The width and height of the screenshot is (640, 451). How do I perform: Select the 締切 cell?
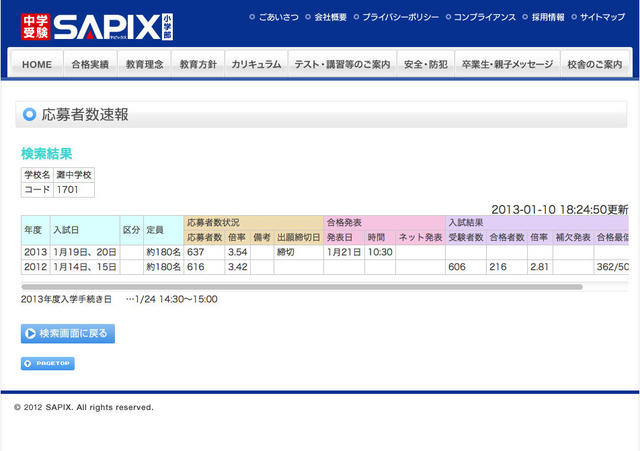click(299, 252)
